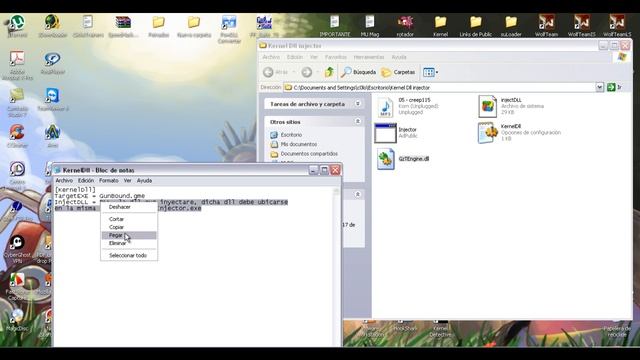Open the Explorer Favoritos menu

tap(336, 57)
